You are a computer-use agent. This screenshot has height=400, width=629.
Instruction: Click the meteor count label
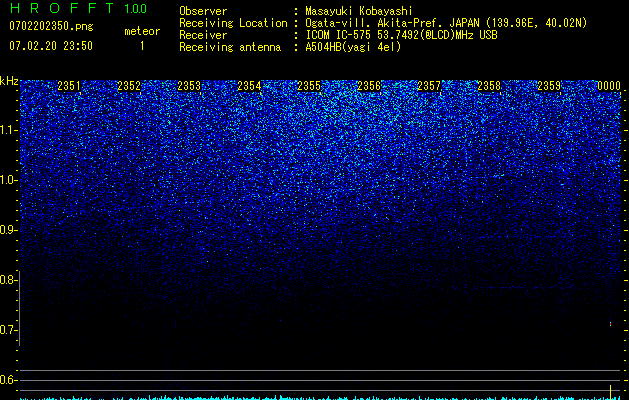click(142, 31)
